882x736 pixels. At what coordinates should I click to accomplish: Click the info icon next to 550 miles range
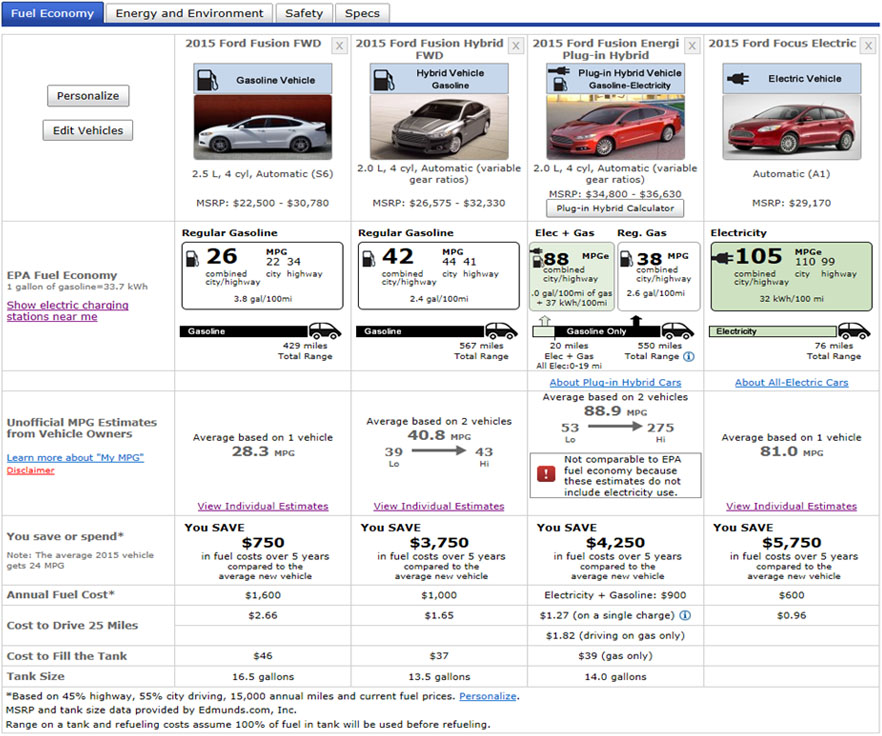688,356
